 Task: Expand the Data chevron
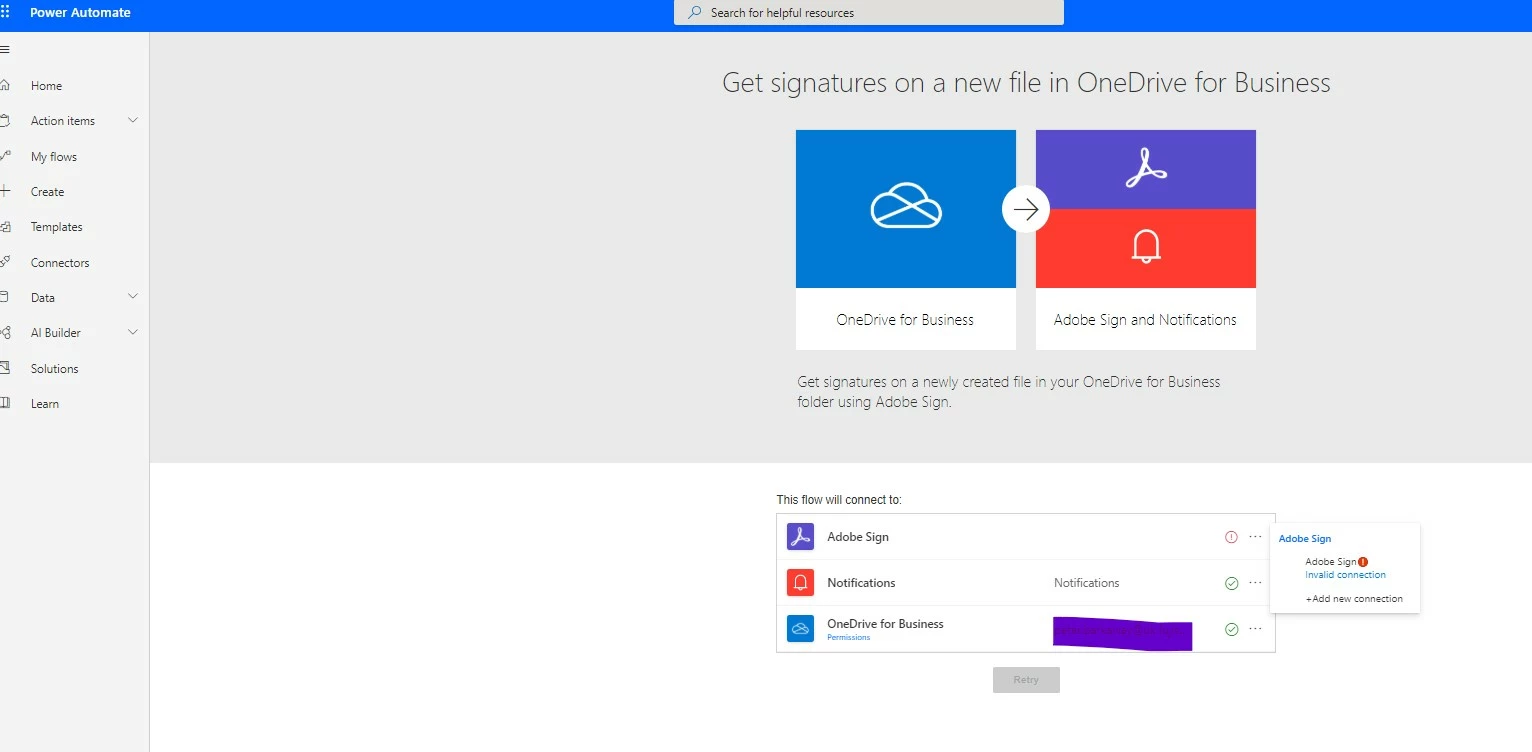pos(133,297)
